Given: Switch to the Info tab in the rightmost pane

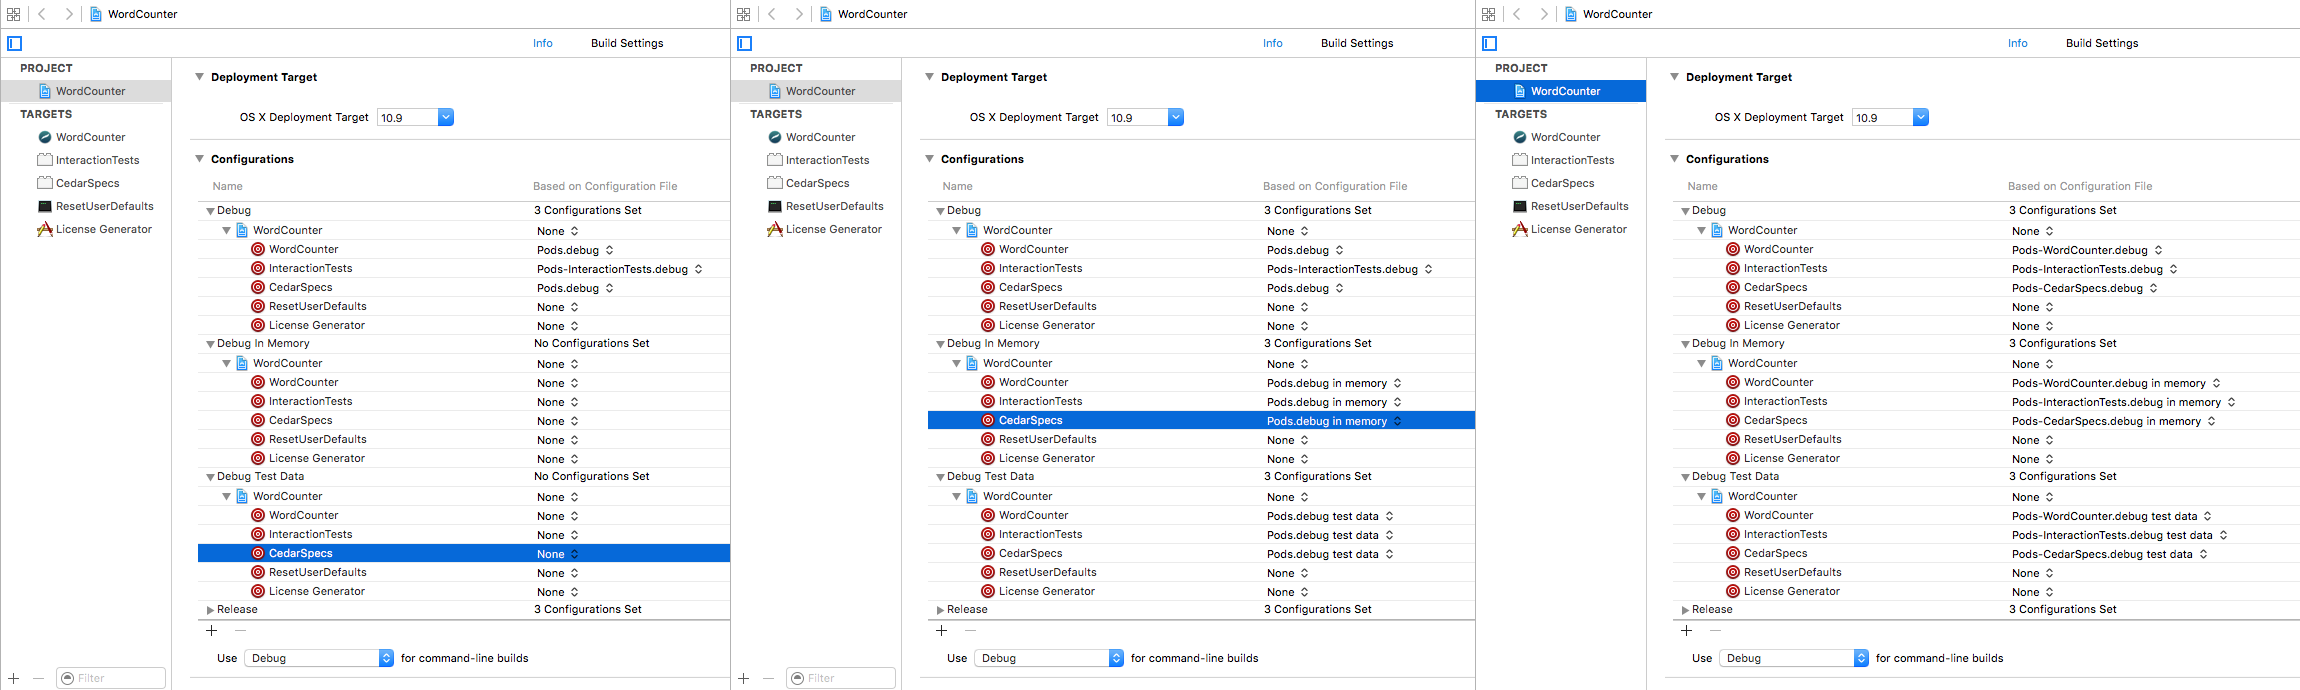Looking at the screenshot, I should 2017,43.
